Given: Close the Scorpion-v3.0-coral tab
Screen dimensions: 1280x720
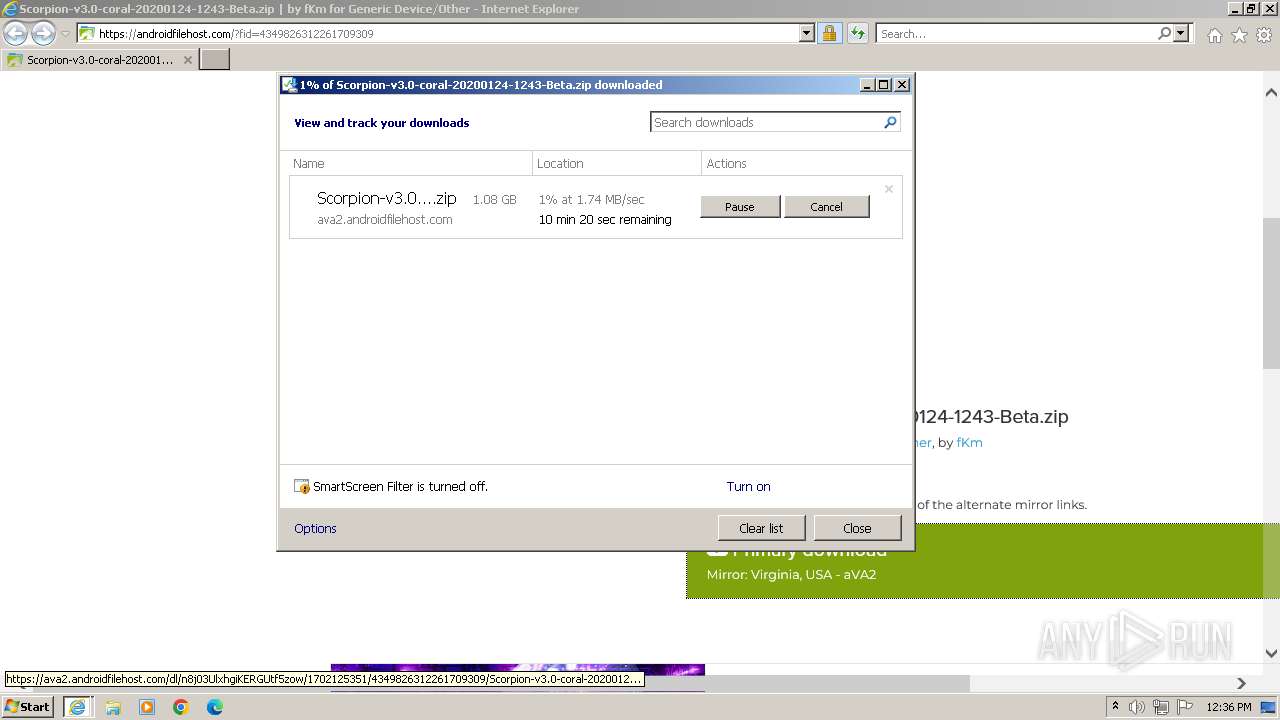Looking at the screenshot, I should tap(187, 60).
